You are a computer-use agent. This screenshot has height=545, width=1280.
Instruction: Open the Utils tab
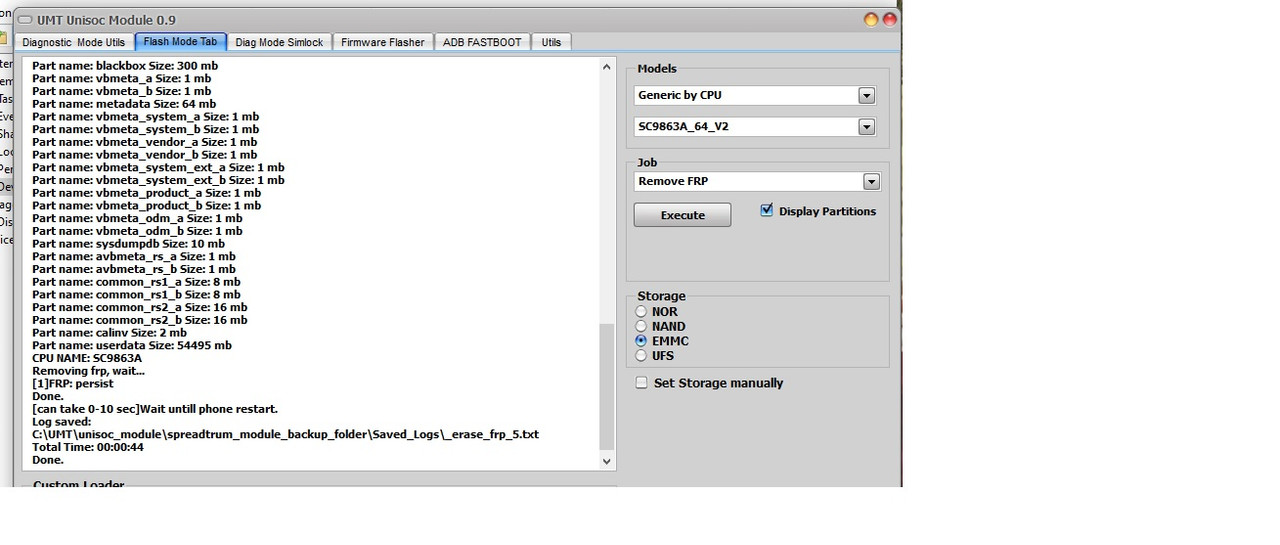tap(551, 42)
